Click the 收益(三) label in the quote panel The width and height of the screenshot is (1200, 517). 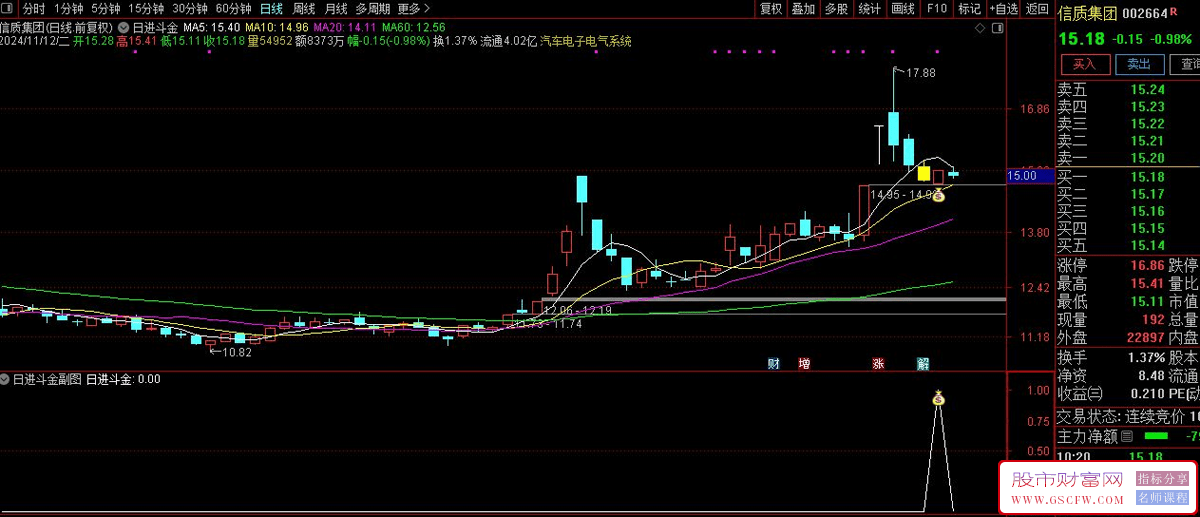pyautogui.click(x=1078, y=395)
